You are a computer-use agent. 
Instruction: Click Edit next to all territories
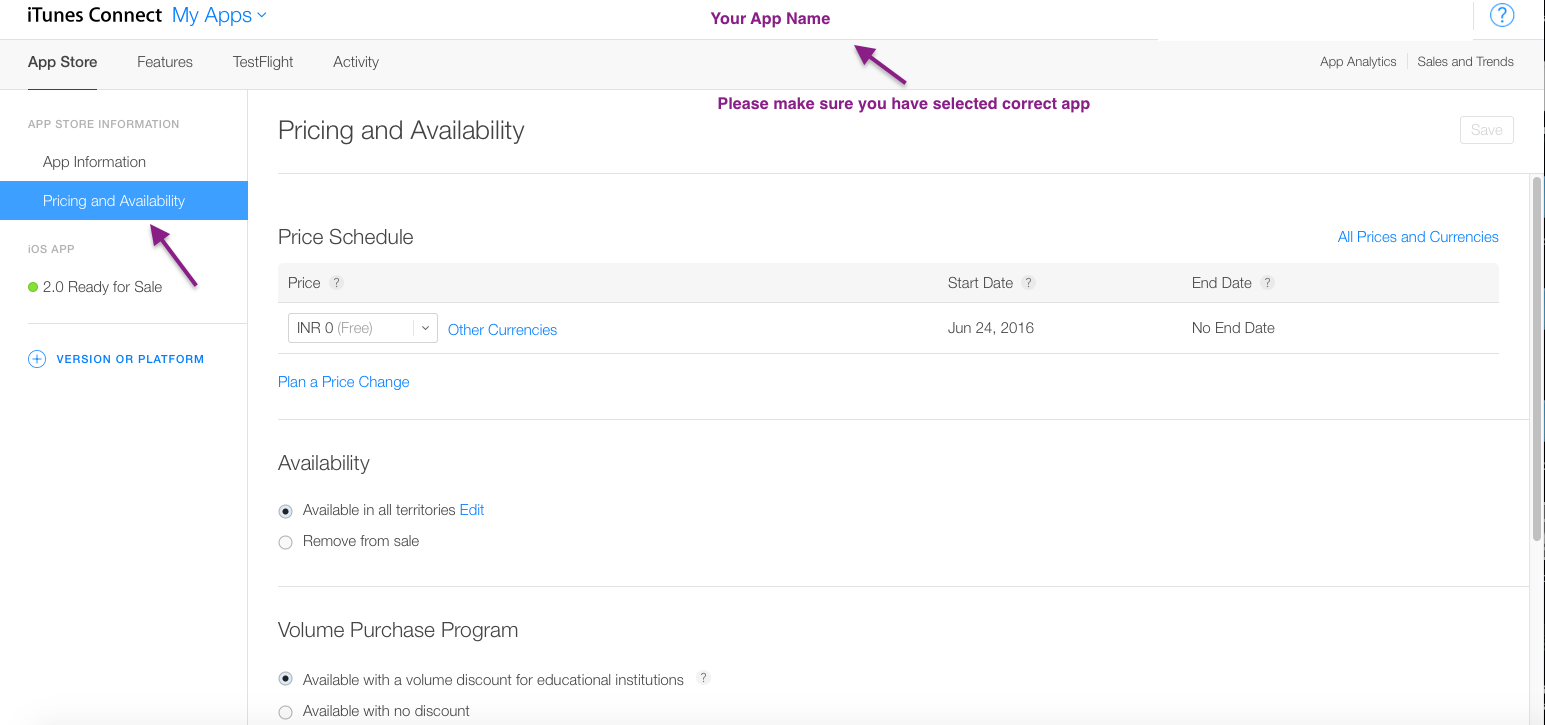(x=472, y=510)
